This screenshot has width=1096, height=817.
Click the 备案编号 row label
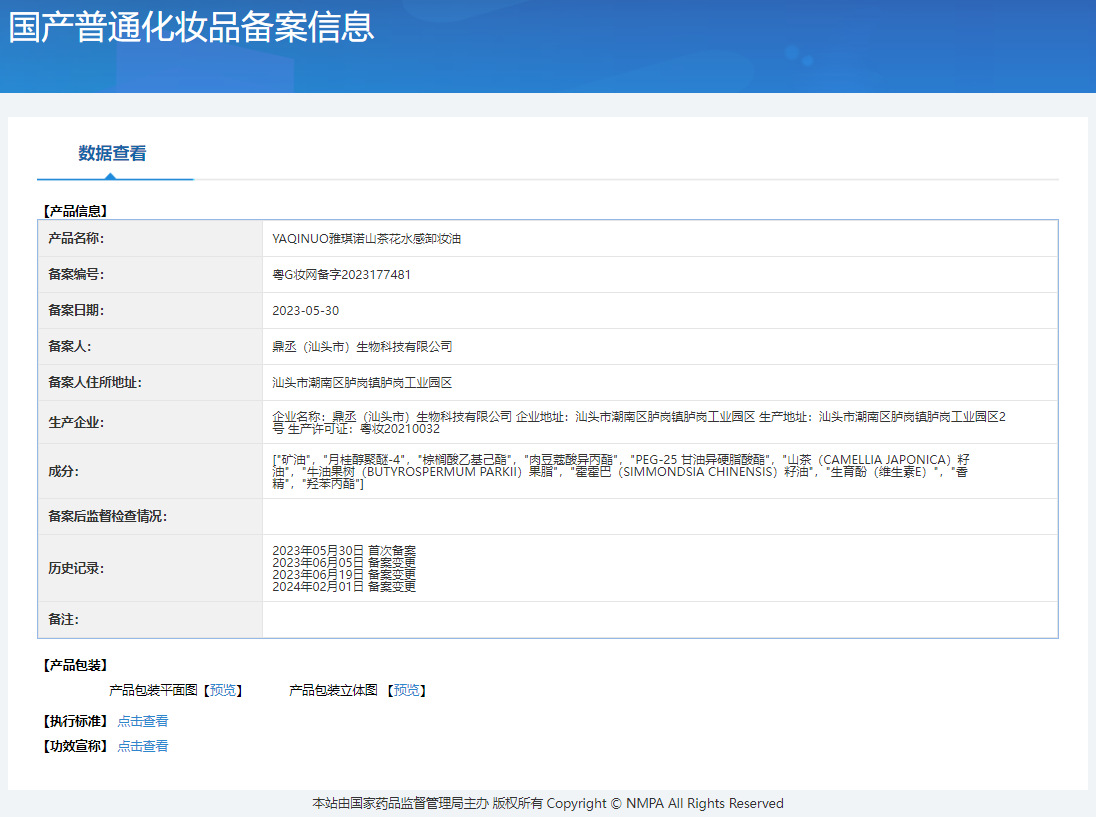click(x=75, y=275)
